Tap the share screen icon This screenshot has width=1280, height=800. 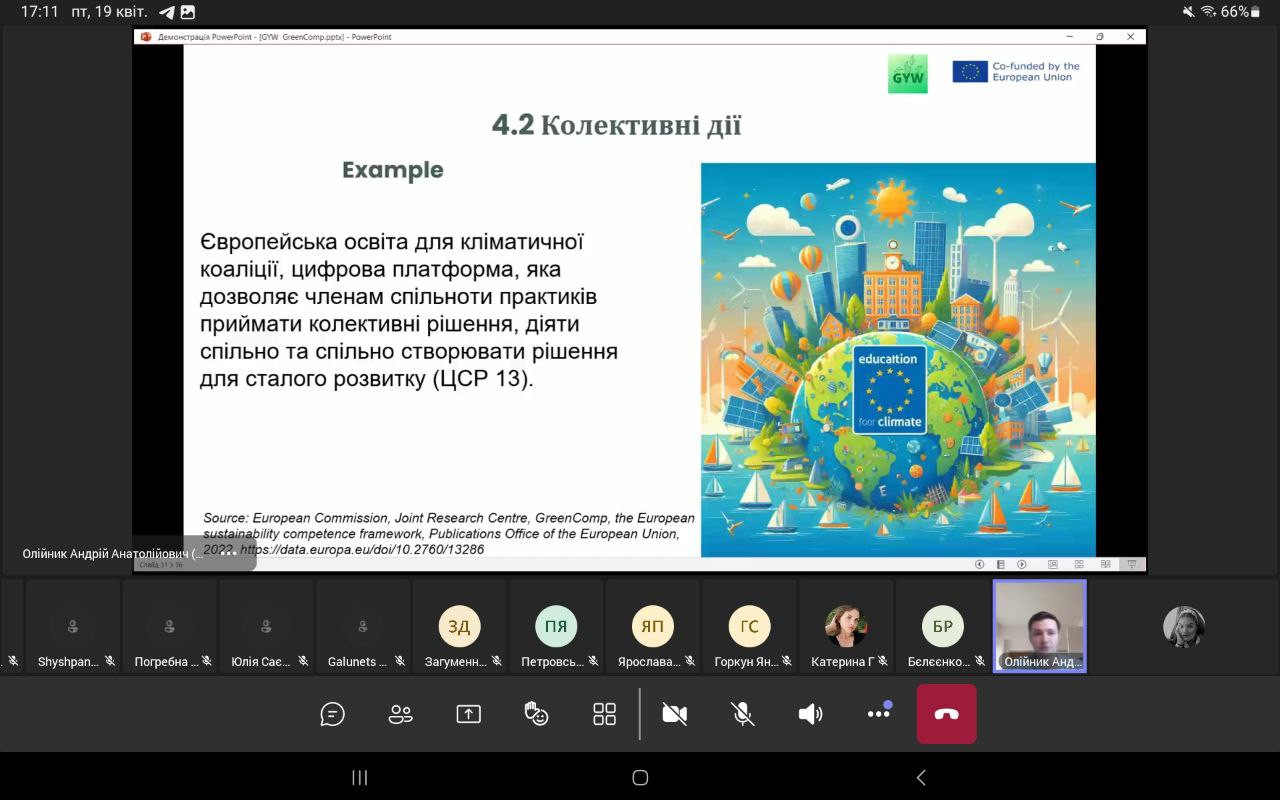468,714
